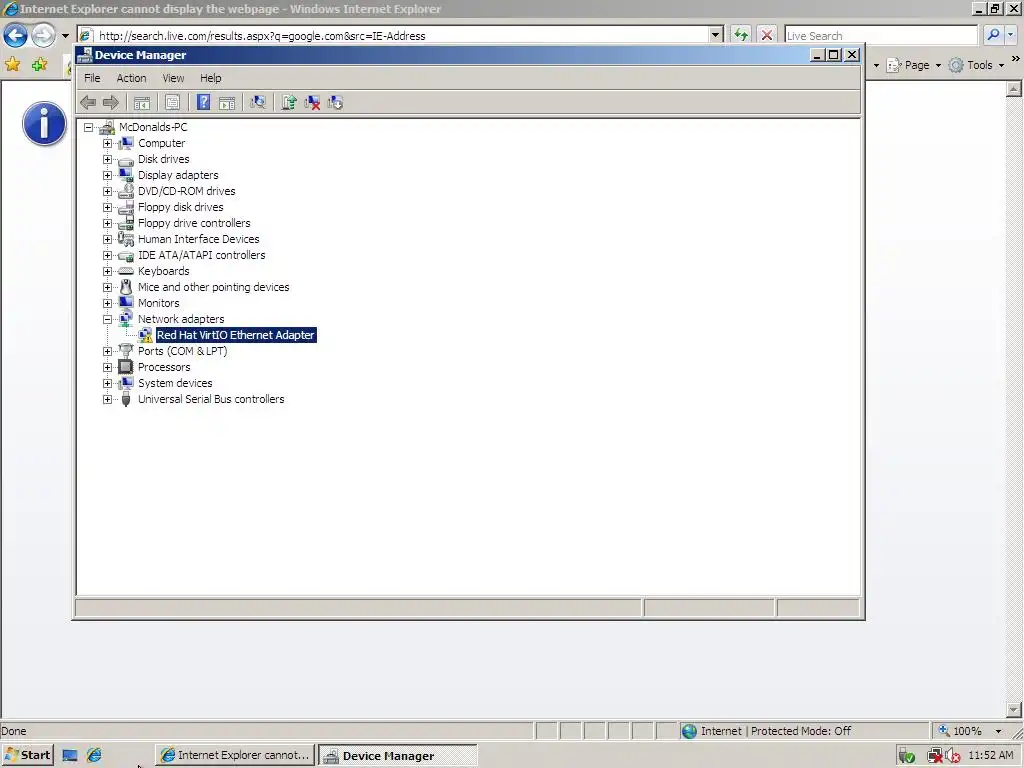1024x768 pixels.
Task: Switch to Internet Explorer taskbar button
Action: [235, 756]
